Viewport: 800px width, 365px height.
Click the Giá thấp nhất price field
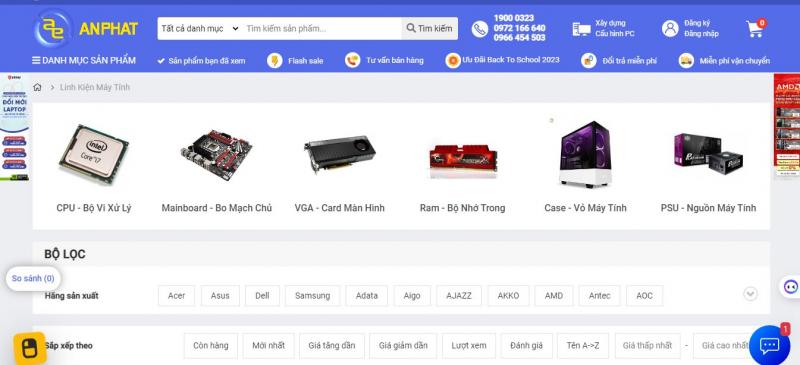pos(647,346)
